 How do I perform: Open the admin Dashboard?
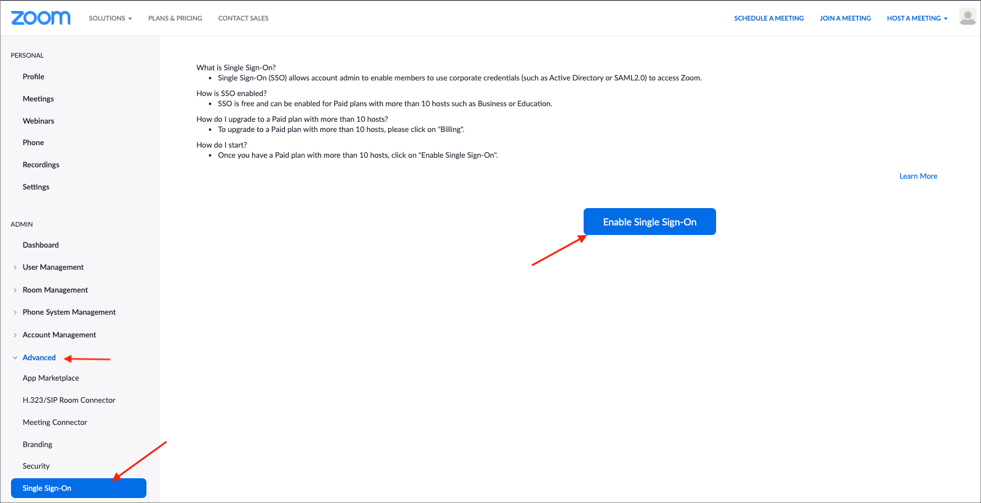click(41, 245)
